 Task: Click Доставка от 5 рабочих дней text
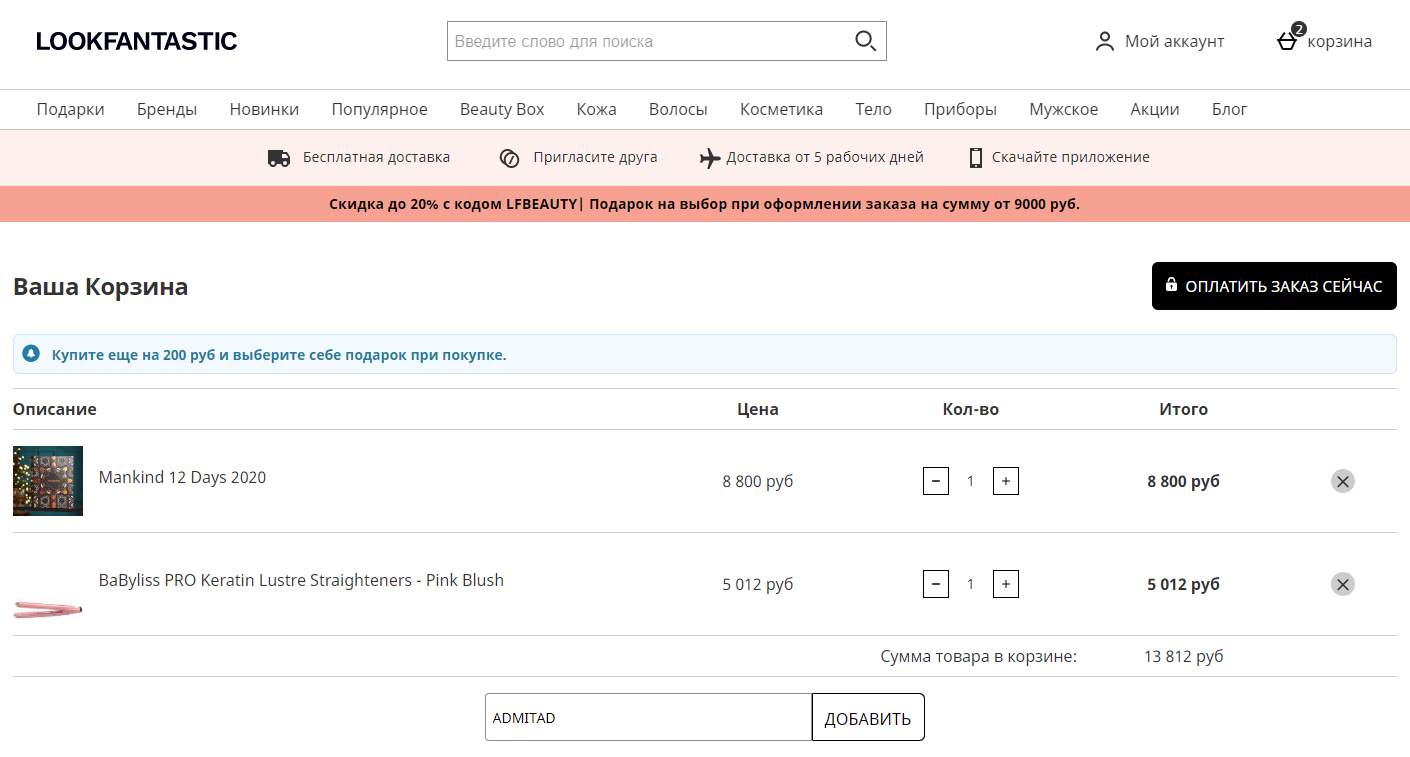825,157
